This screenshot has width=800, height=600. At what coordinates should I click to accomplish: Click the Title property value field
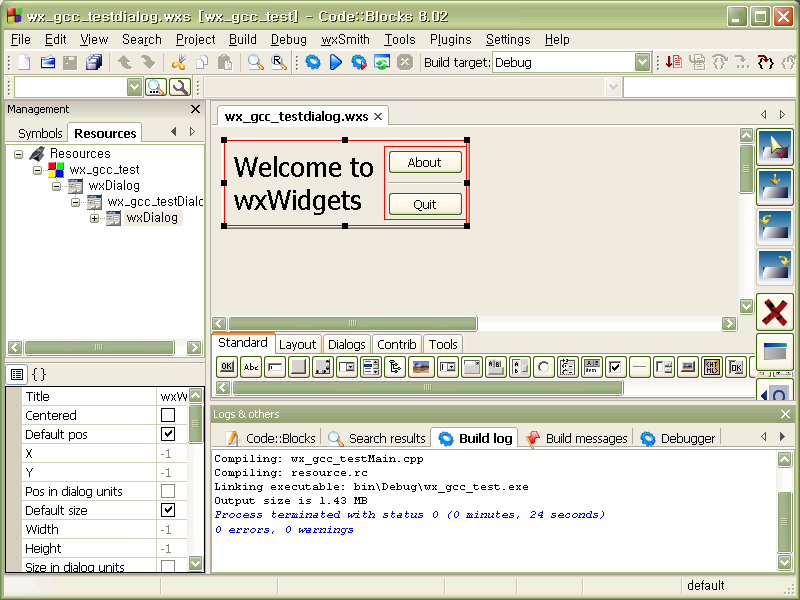coord(172,396)
